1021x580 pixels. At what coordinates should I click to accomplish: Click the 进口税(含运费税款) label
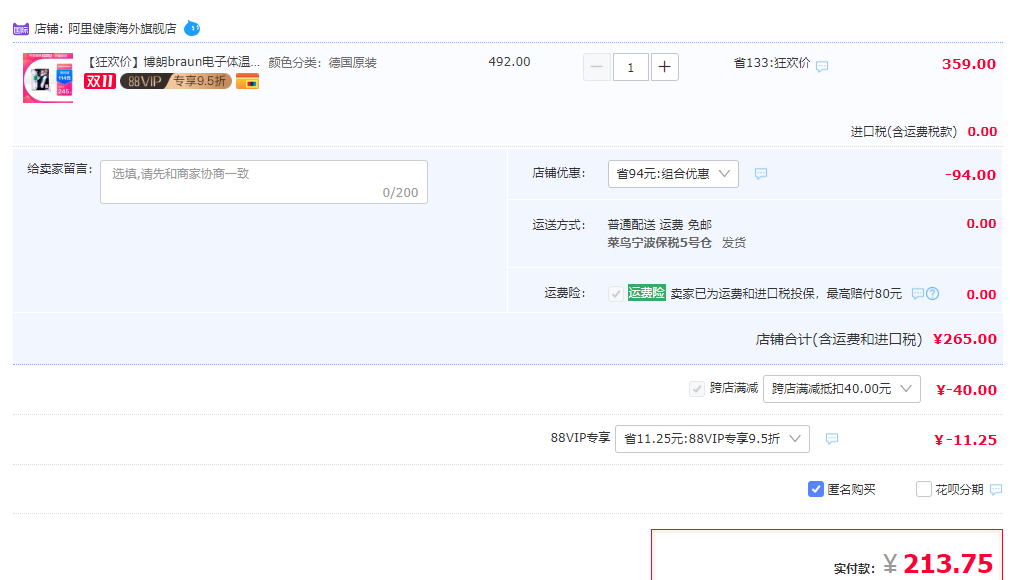click(x=904, y=131)
